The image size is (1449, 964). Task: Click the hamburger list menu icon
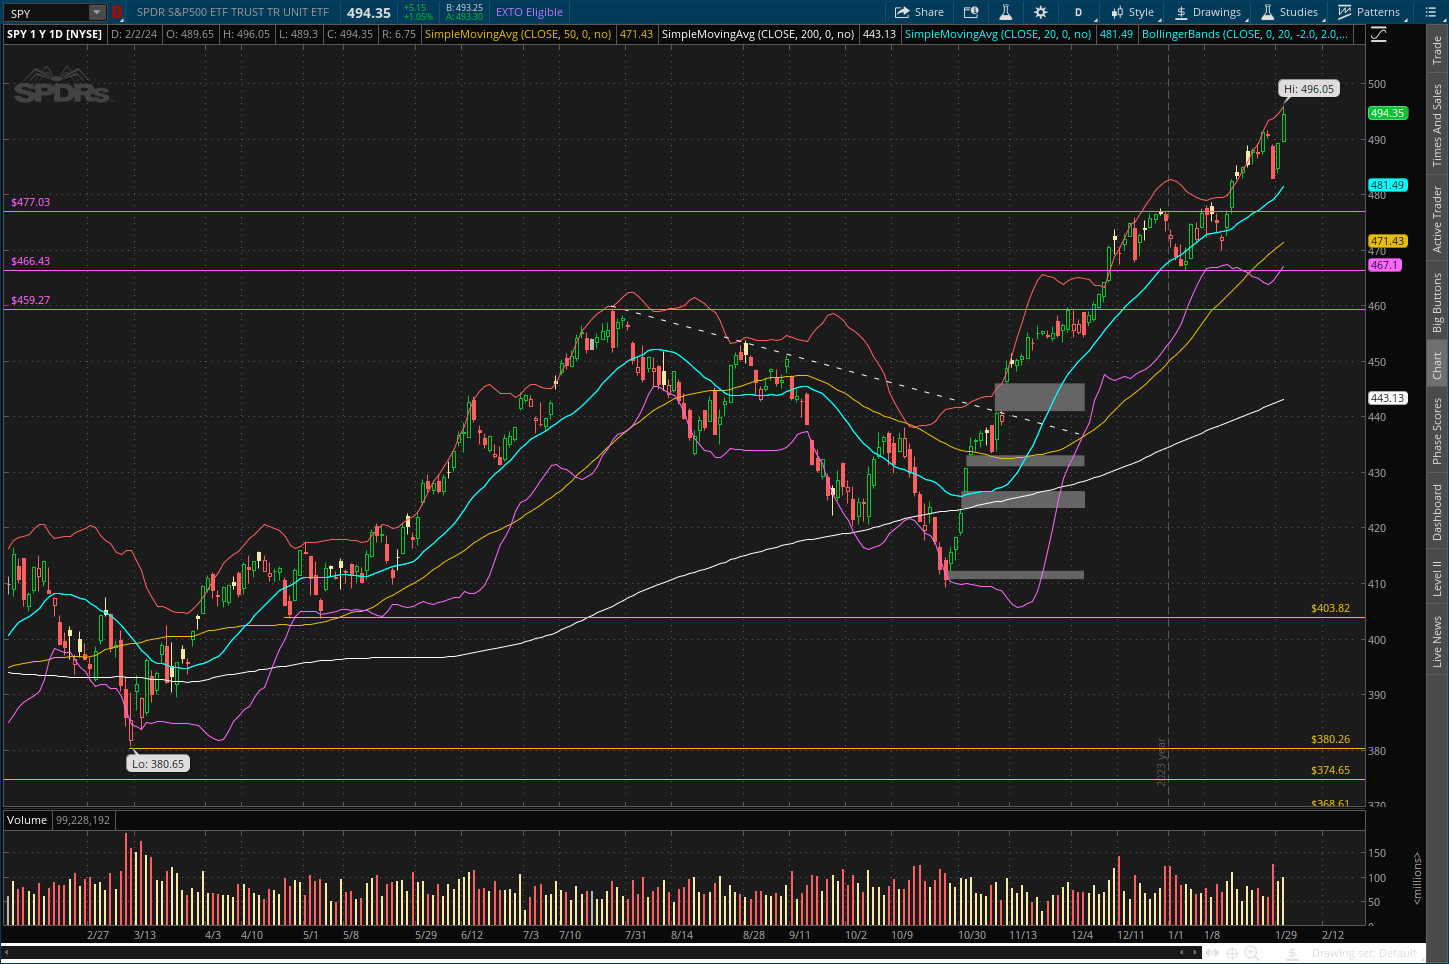tap(1431, 12)
